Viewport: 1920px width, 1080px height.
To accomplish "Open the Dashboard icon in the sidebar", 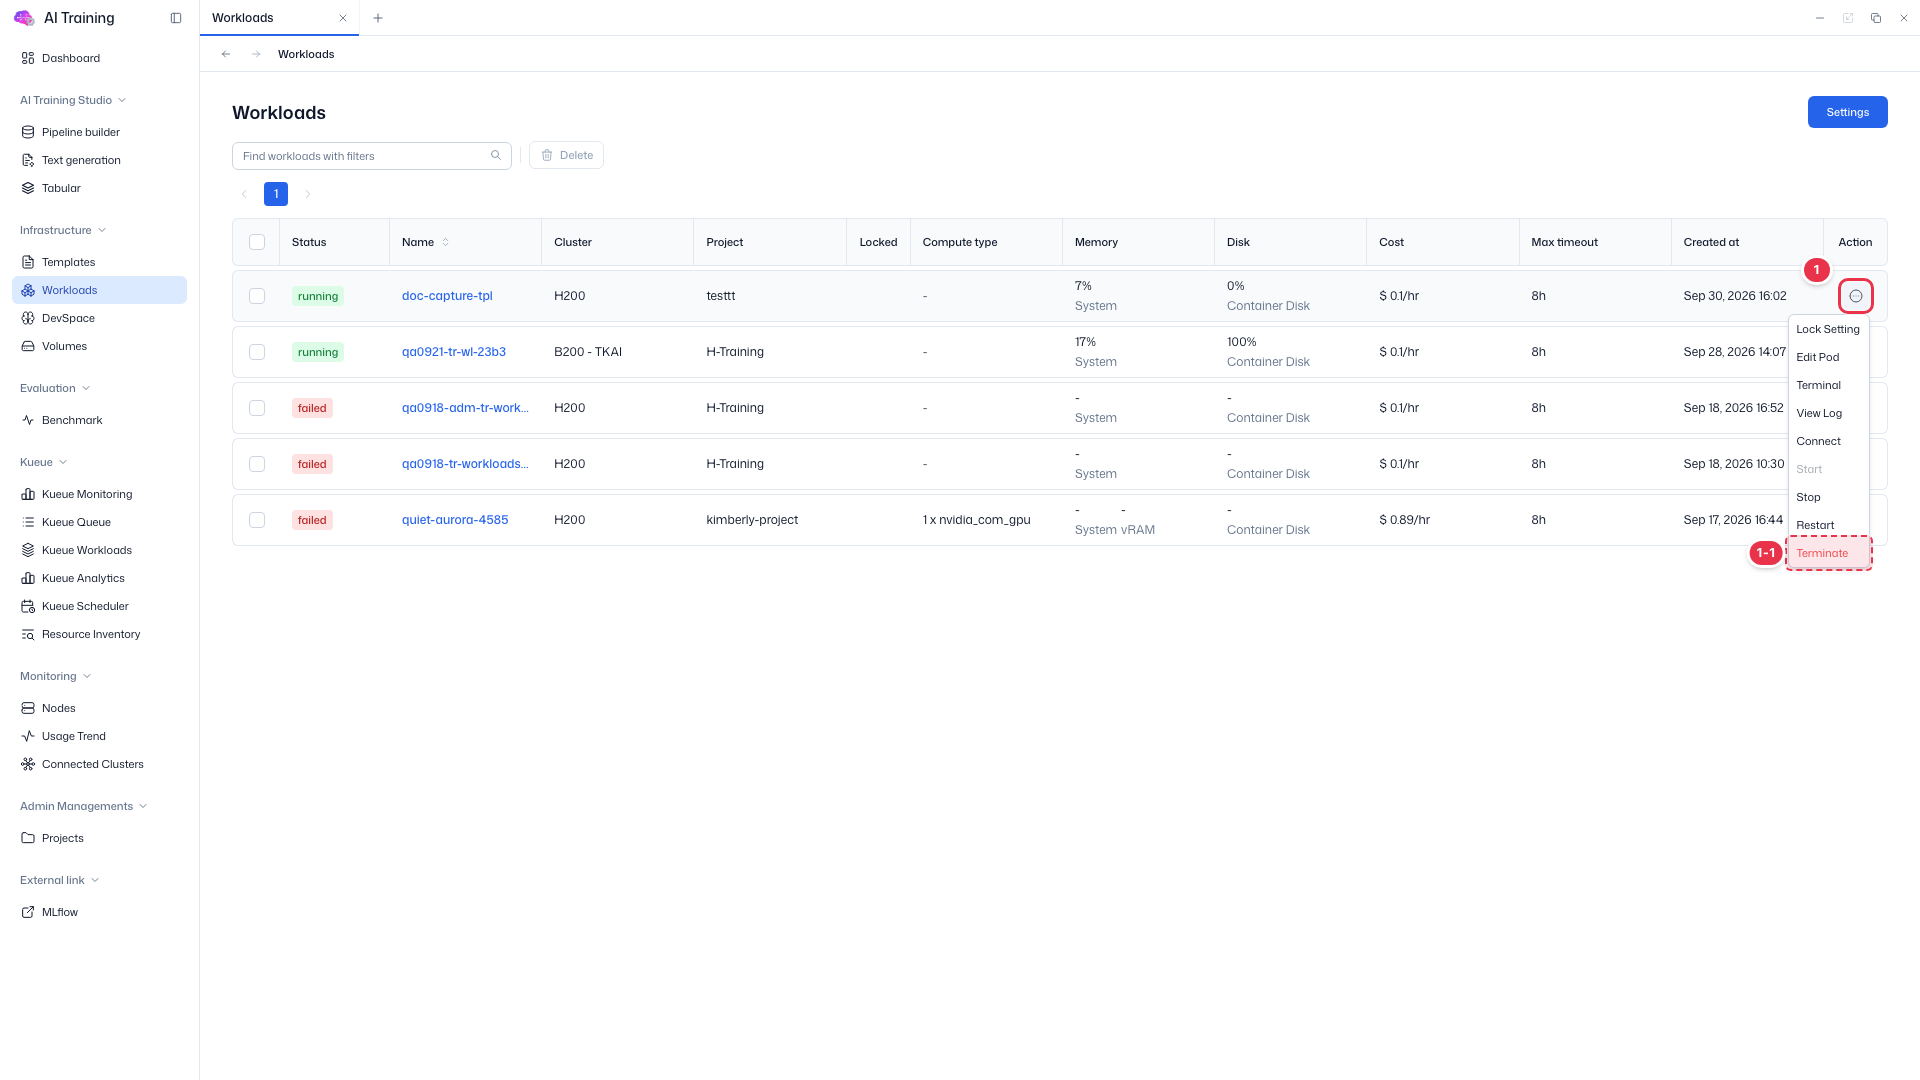I will (28, 58).
